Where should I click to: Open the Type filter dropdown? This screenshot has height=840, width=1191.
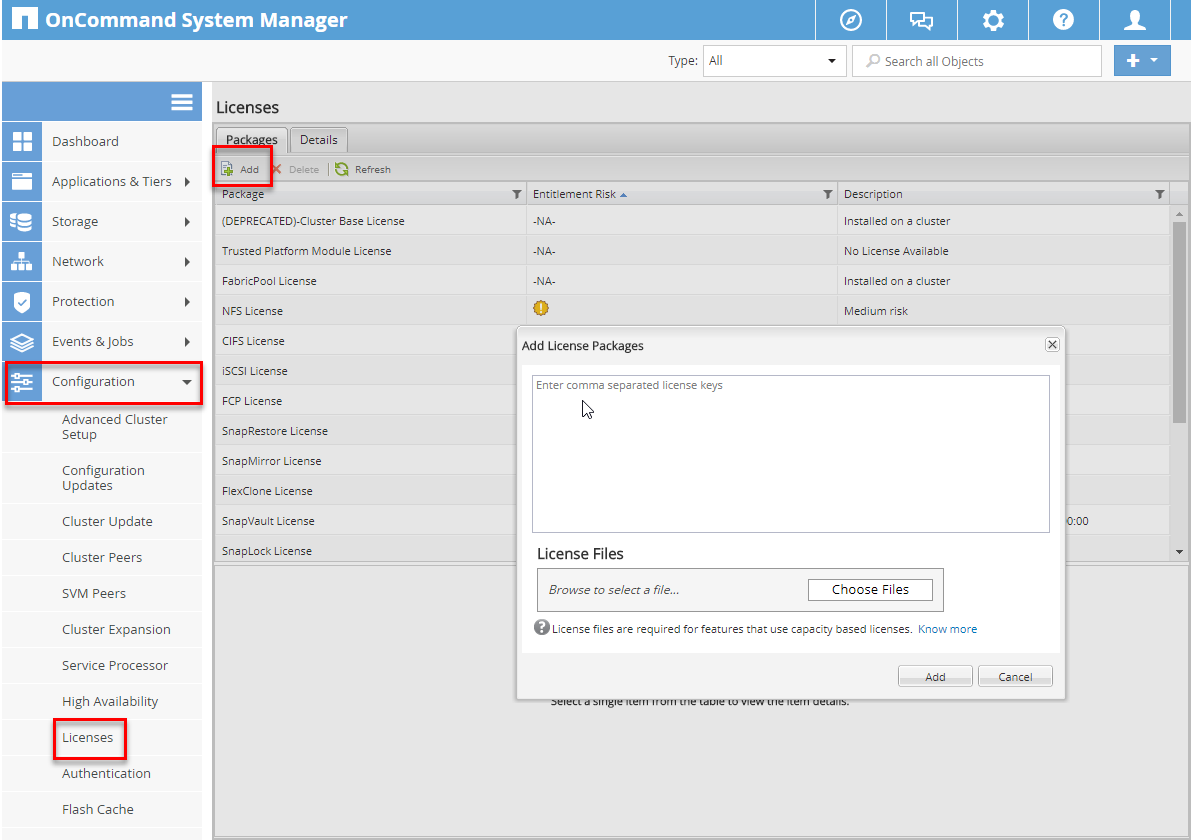[774, 61]
